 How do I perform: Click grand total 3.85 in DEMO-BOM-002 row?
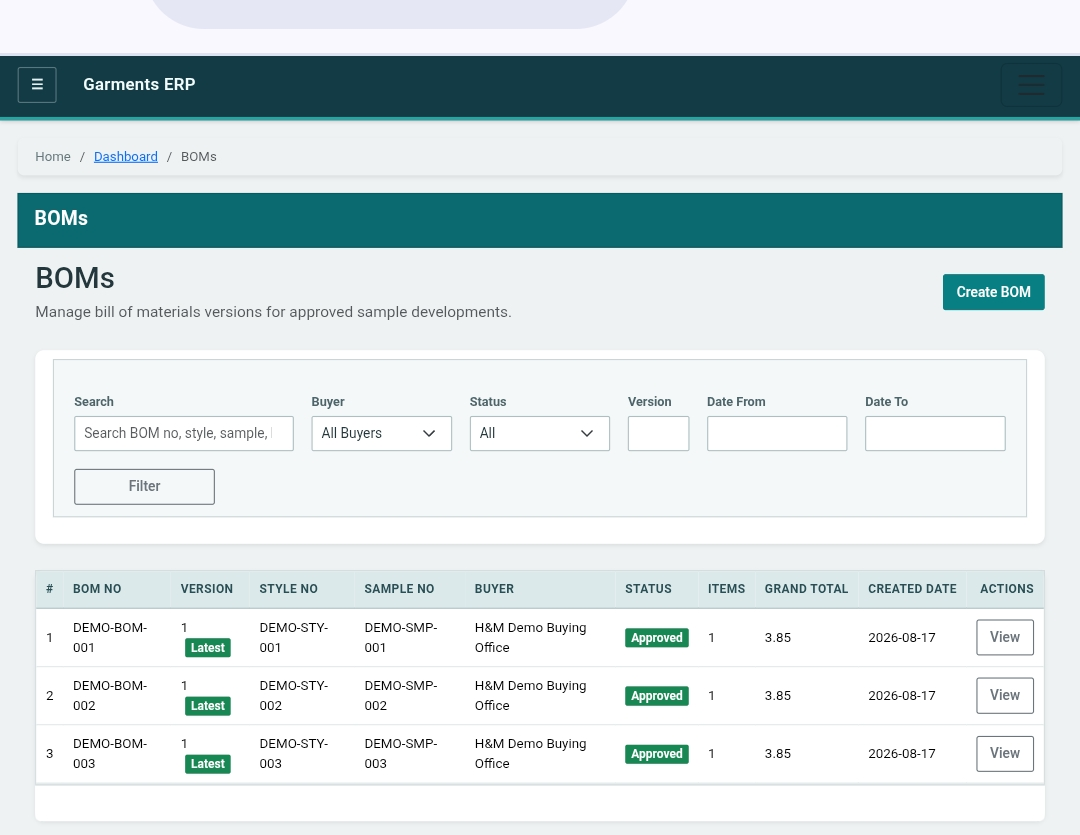778,696
